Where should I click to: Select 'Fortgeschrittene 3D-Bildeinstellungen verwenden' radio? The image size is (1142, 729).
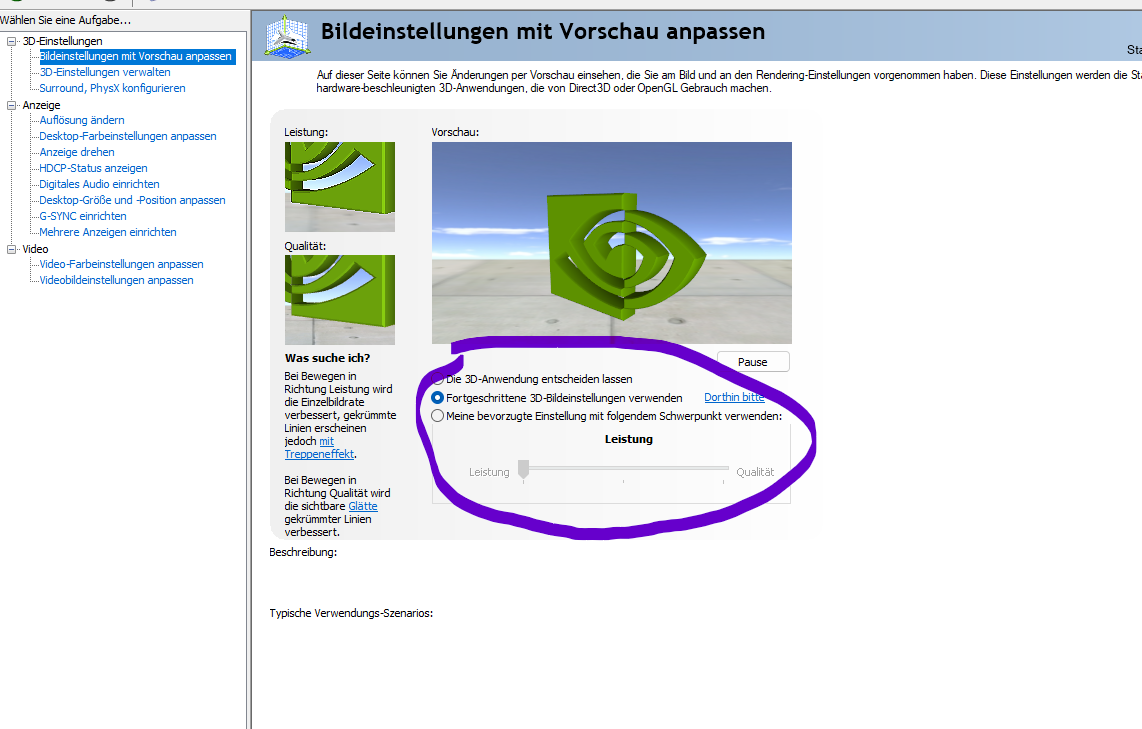(x=438, y=398)
